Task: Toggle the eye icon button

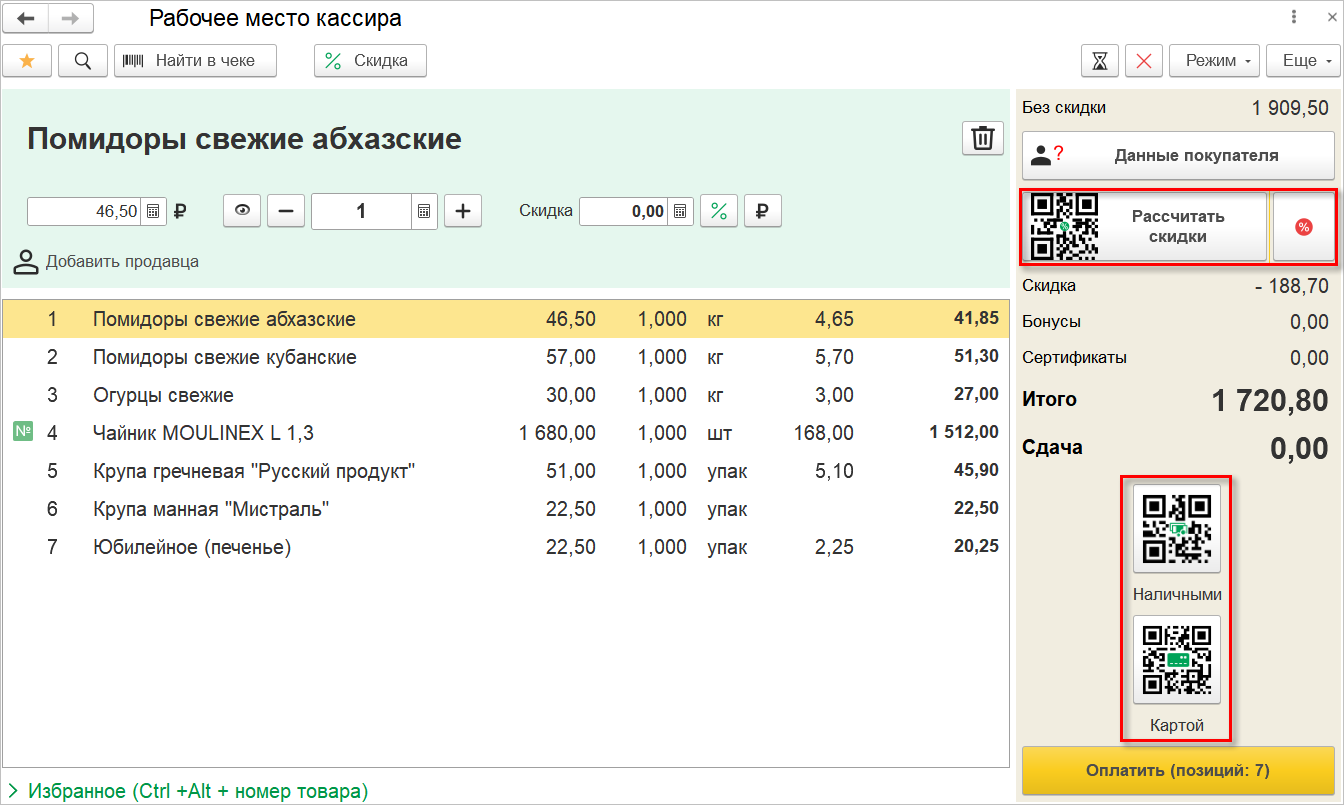Action: (x=241, y=211)
